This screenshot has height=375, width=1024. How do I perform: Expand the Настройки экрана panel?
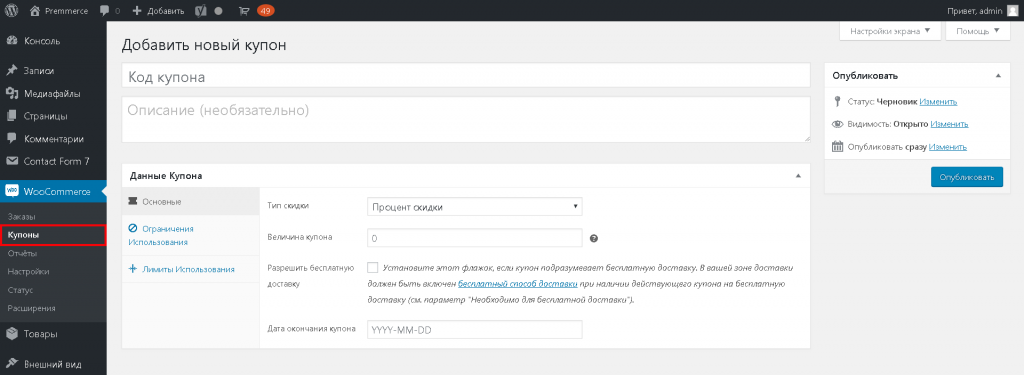(x=889, y=31)
